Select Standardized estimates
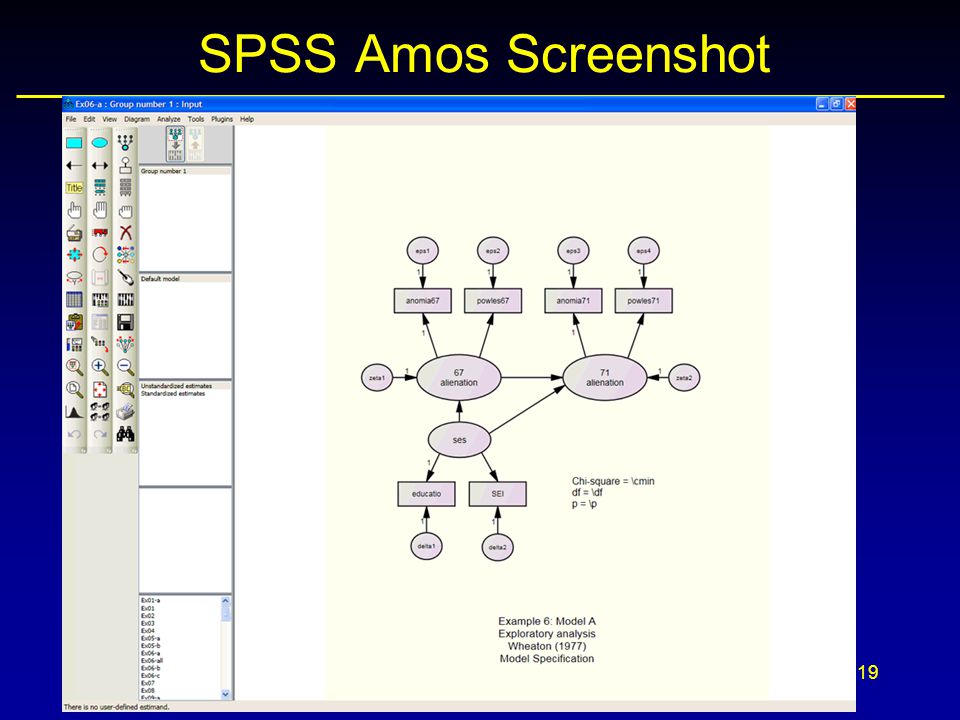 pyautogui.click(x=185, y=394)
